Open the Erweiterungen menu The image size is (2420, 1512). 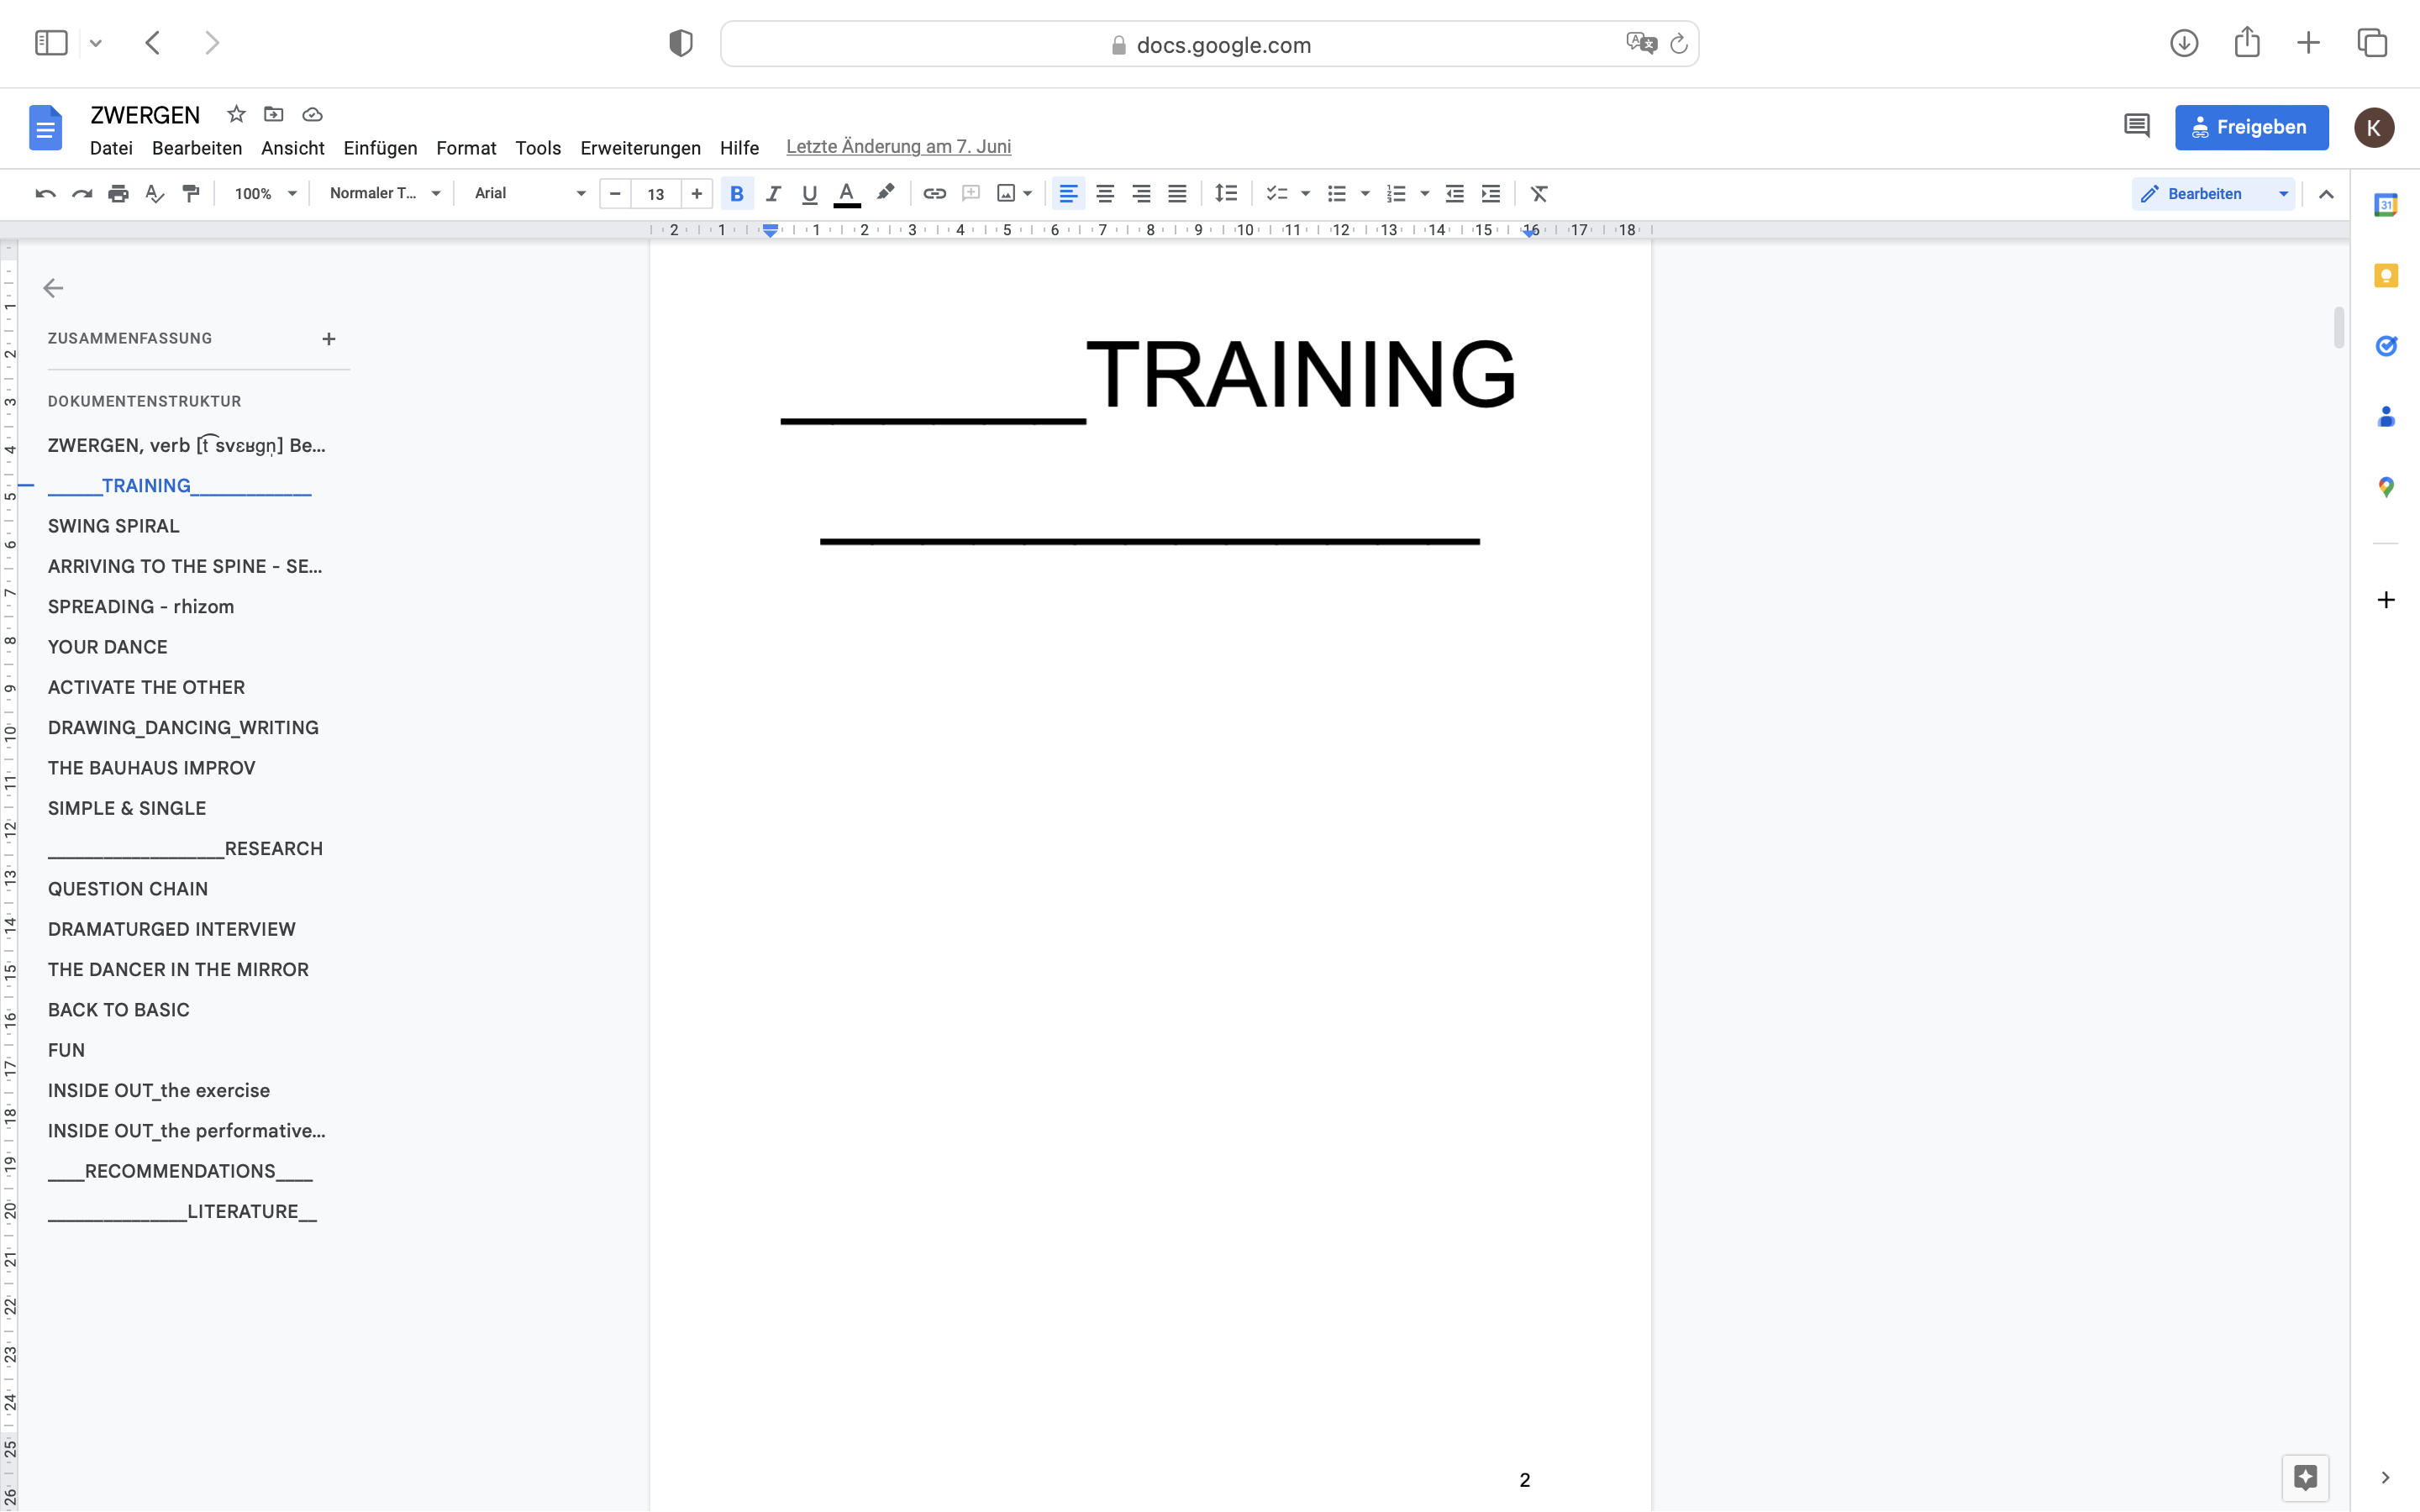tap(640, 148)
